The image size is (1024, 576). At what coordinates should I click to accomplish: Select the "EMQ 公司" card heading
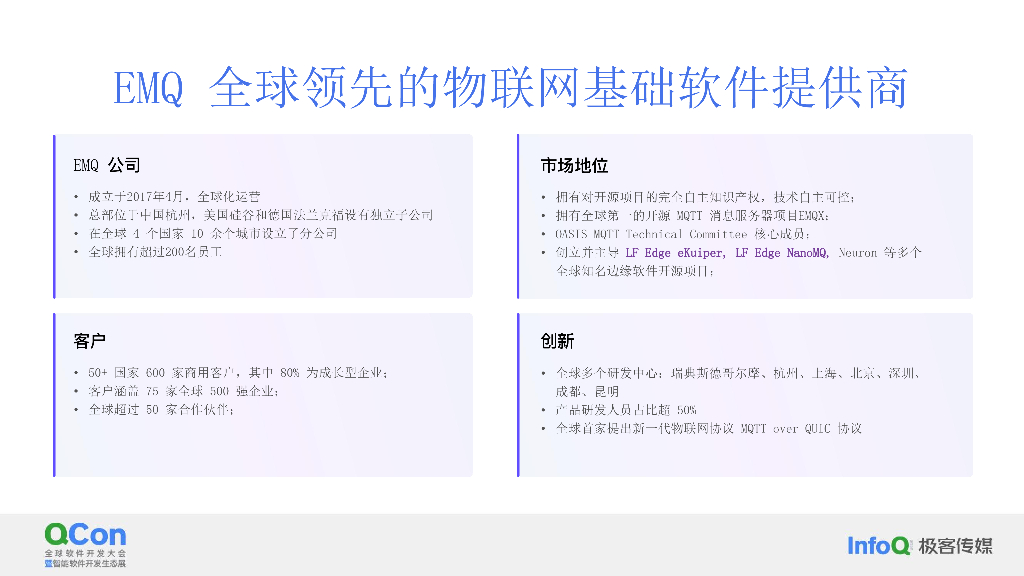106,165
